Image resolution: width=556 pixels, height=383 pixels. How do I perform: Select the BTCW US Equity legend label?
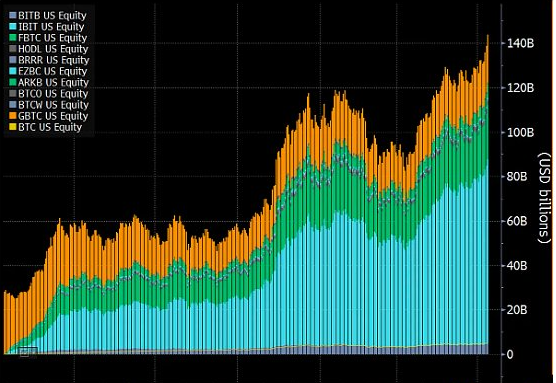pos(54,105)
